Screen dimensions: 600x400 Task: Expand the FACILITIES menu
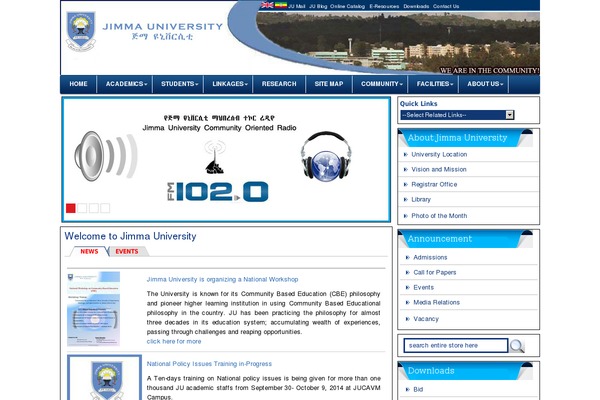click(x=435, y=84)
